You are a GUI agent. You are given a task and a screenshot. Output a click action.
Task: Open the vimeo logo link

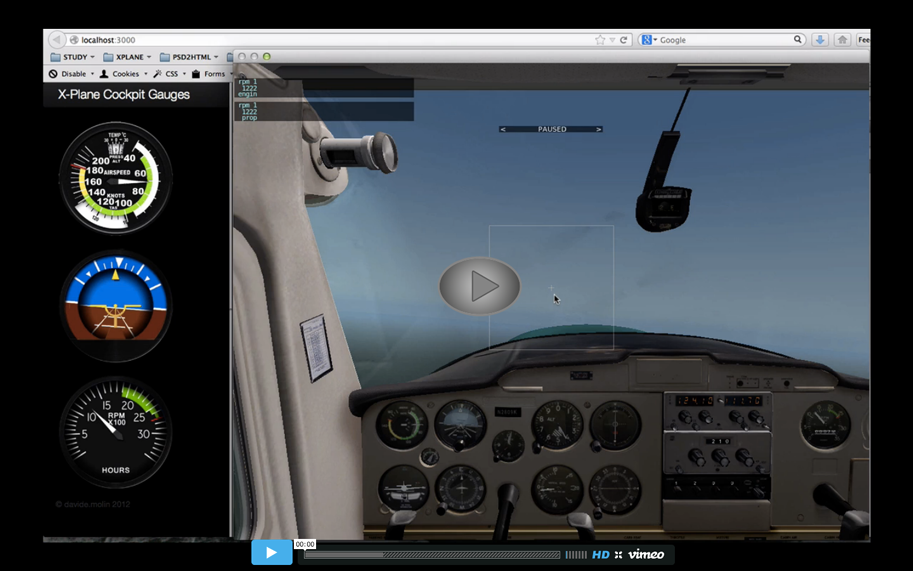click(646, 555)
